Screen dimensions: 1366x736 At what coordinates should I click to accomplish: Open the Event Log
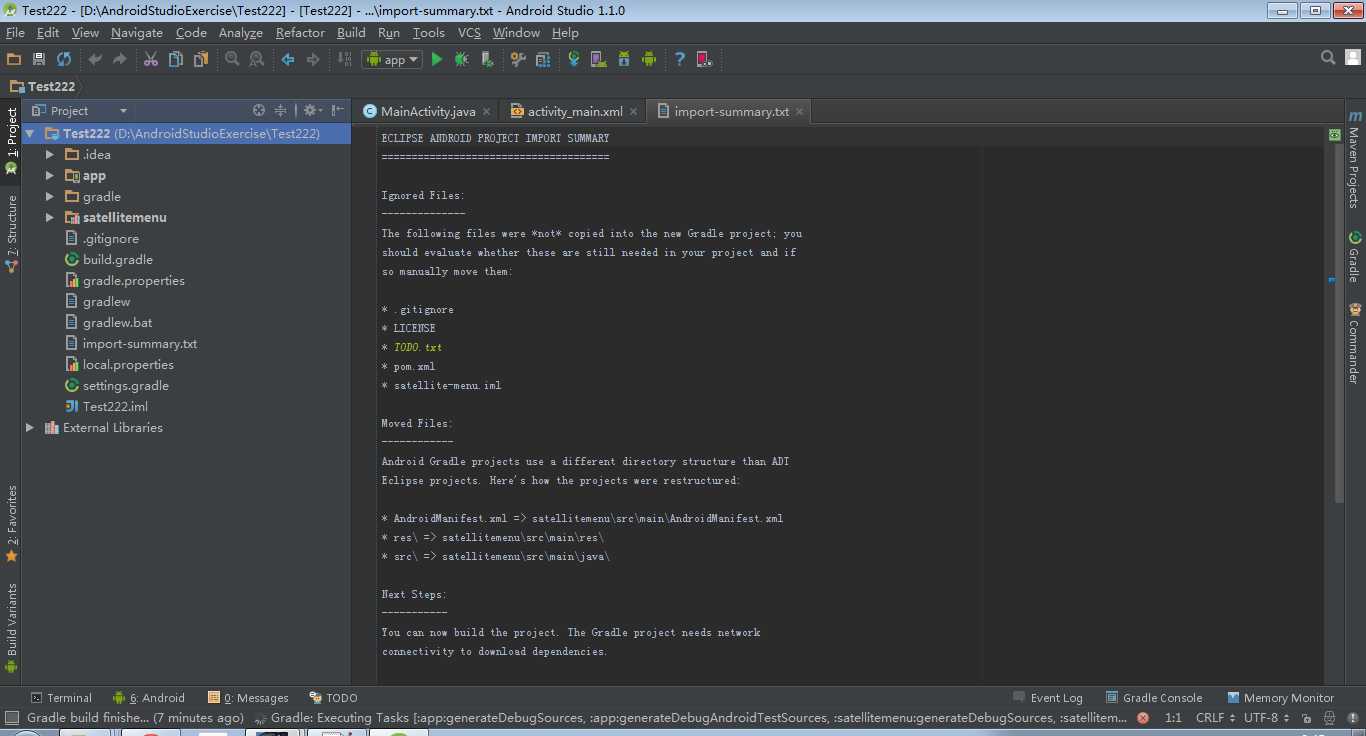point(1048,698)
